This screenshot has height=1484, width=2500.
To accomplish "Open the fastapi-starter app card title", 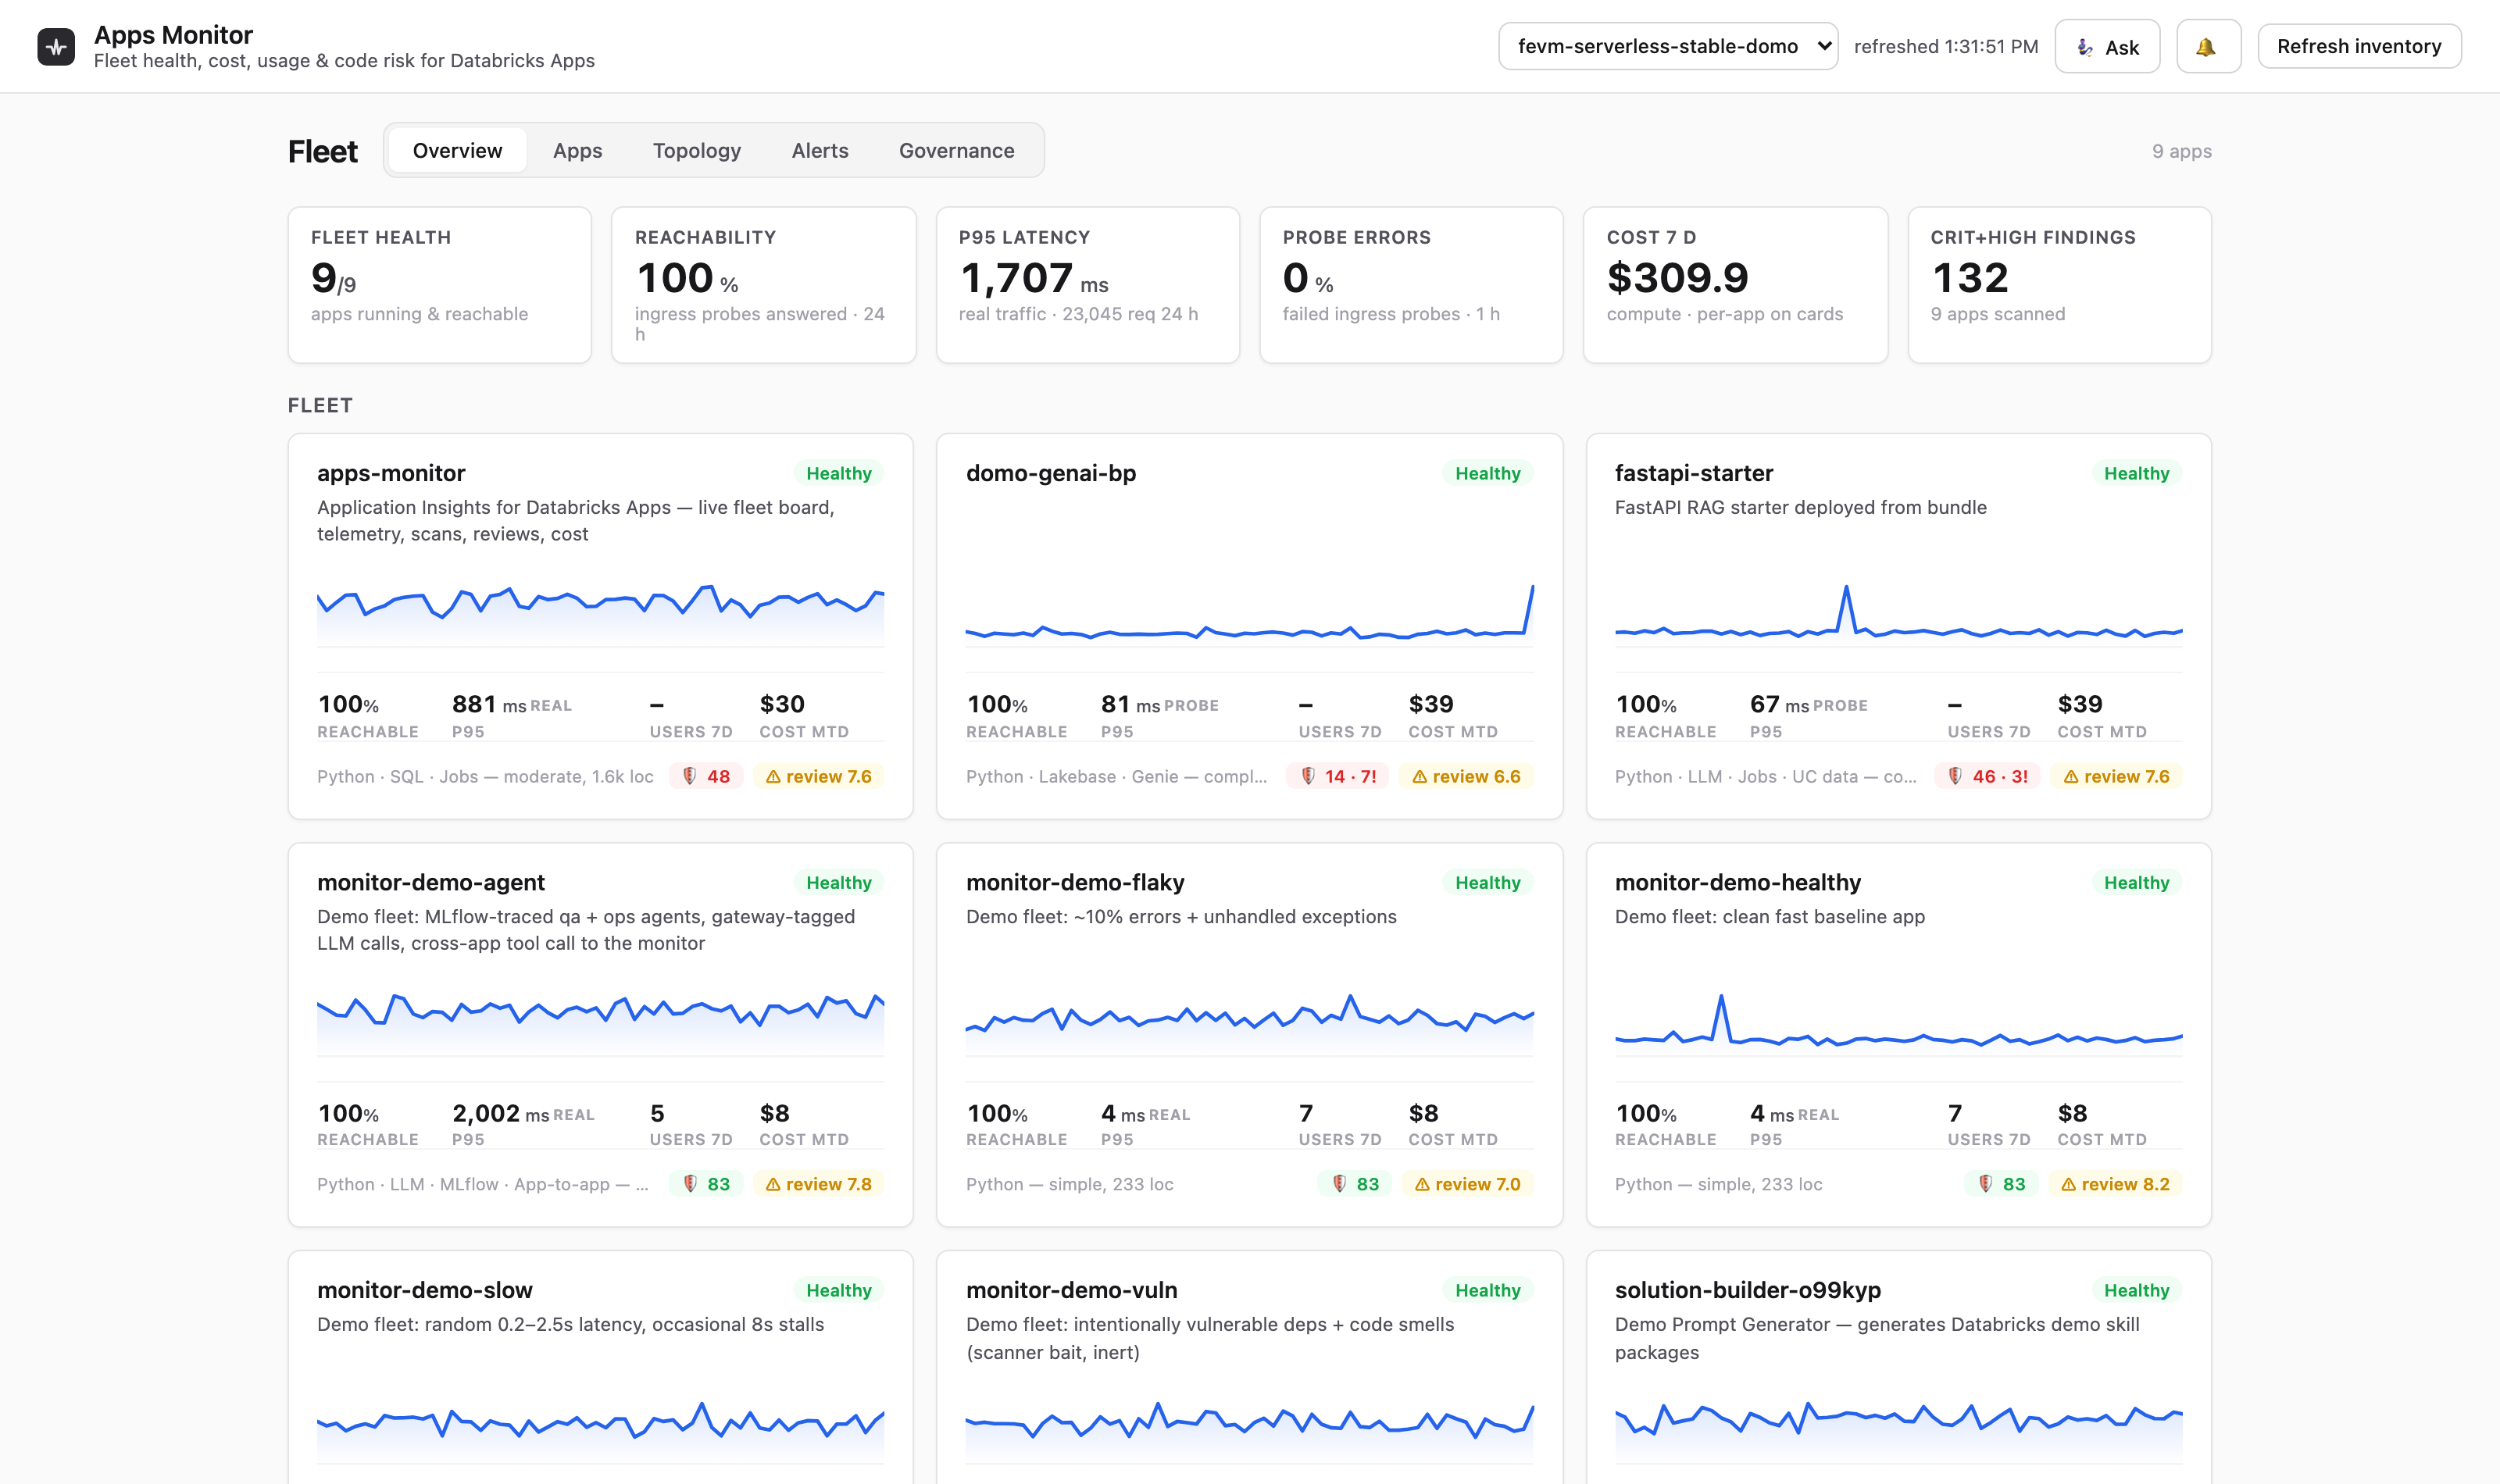I will pos(1694,473).
